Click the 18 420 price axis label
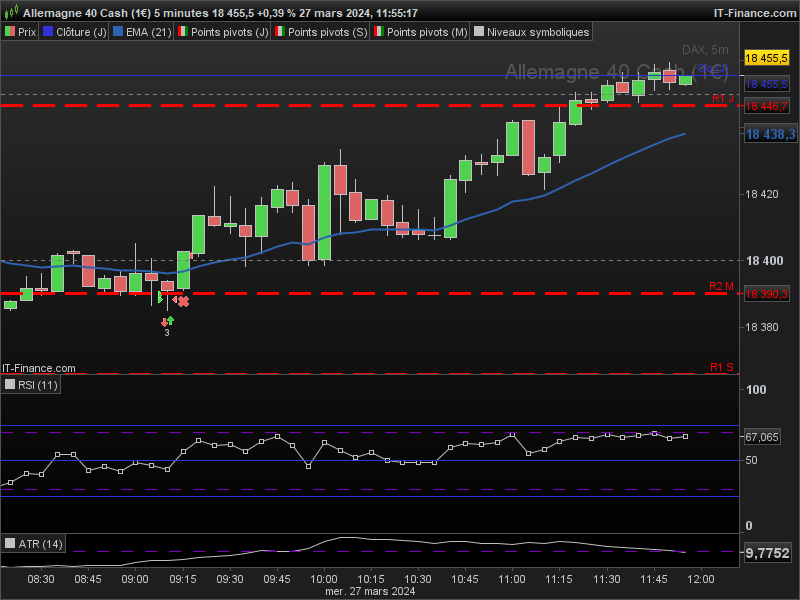This screenshot has height=600, width=800. (x=762, y=194)
